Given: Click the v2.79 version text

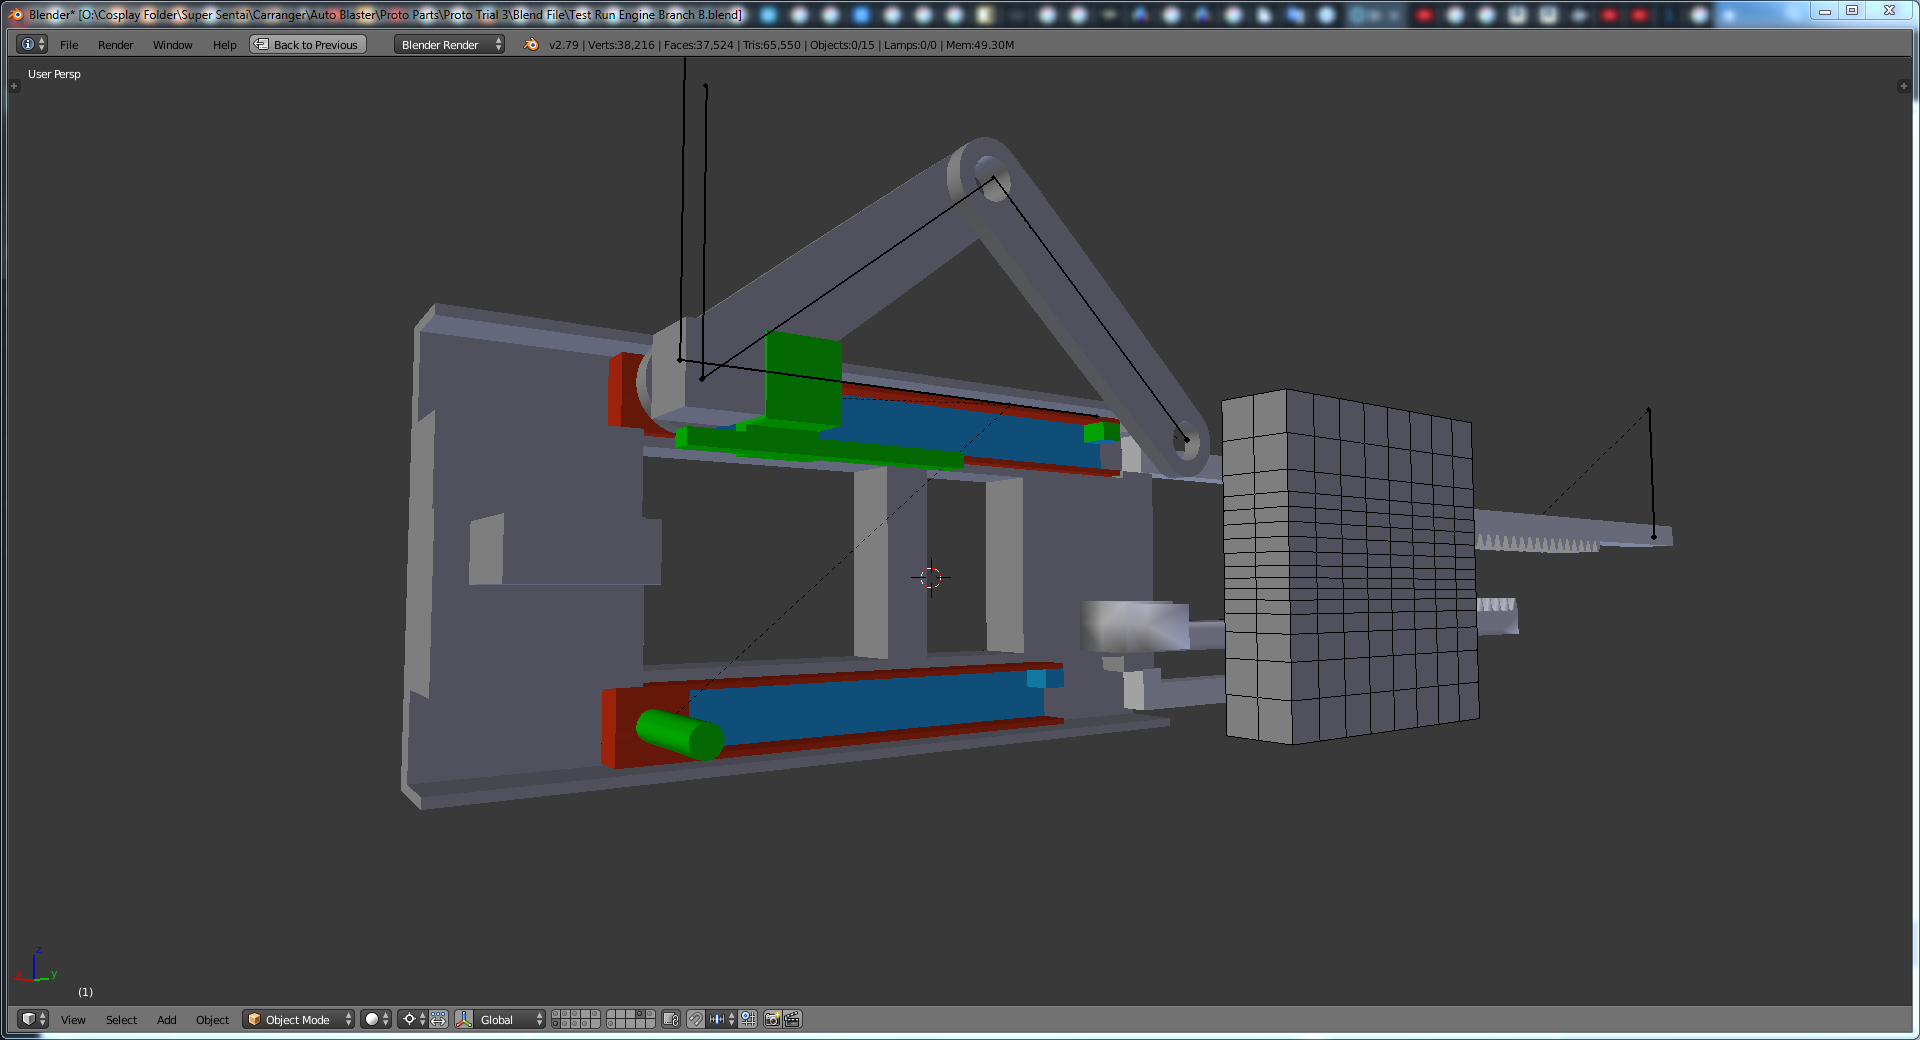Looking at the screenshot, I should coord(564,45).
